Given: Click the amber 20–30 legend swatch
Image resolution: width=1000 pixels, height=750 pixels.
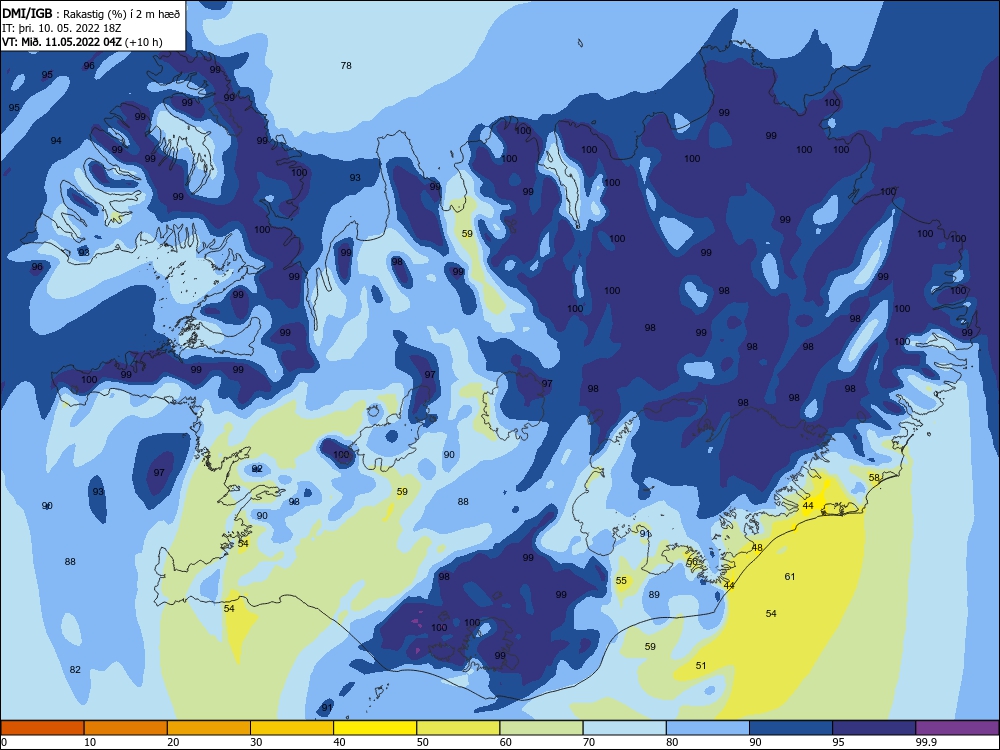Looking at the screenshot, I should click(x=209, y=728).
